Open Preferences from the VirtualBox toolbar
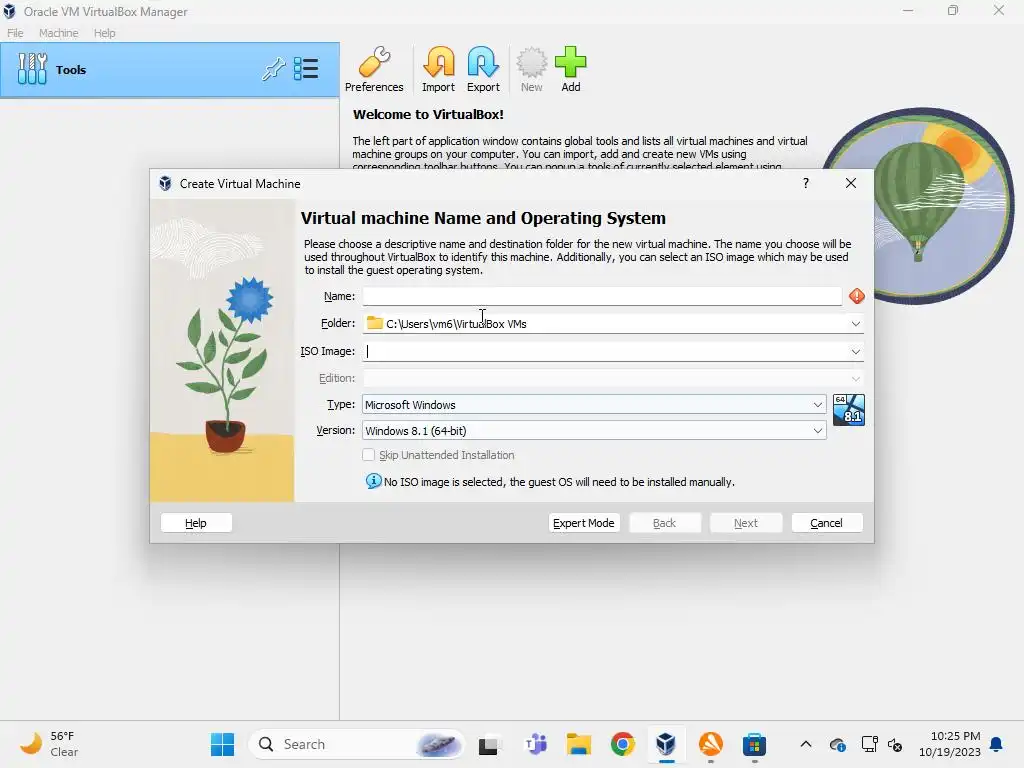Image resolution: width=1024 pixels, height=768 pixels. pyautogui.click(x=374, y=70)
